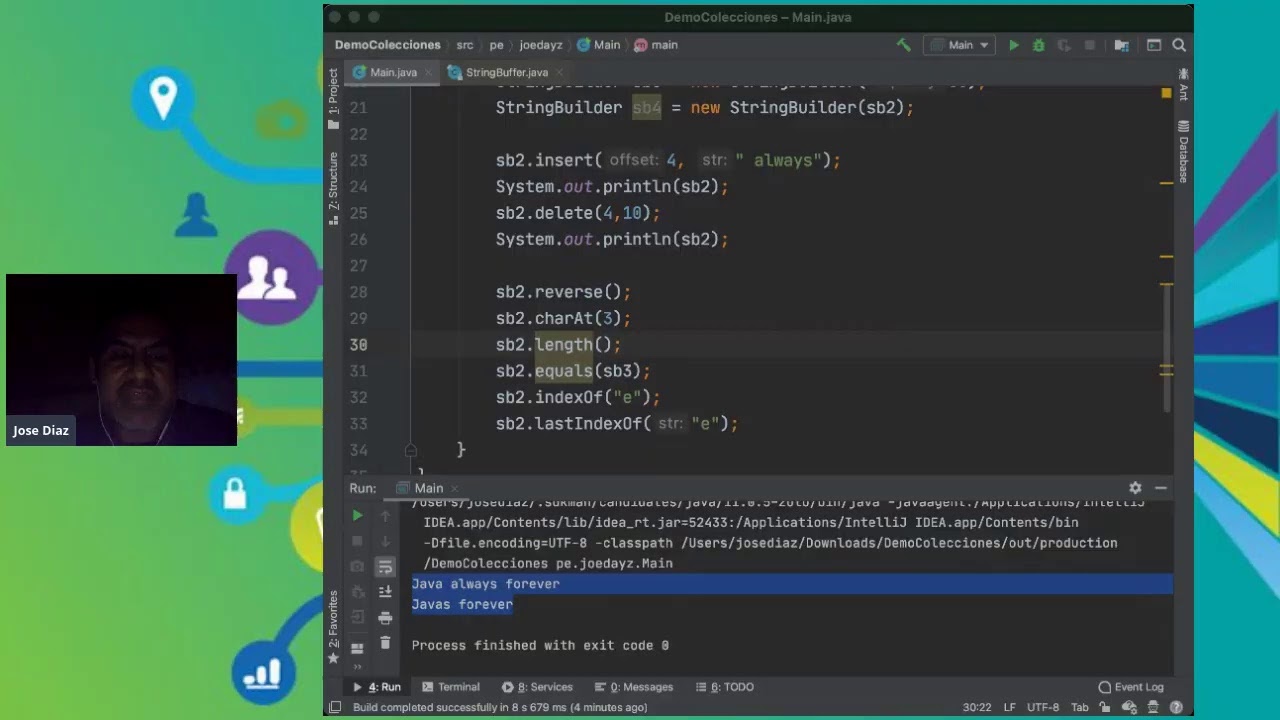Click the toolbar Stop square button

coord(1090,45)
